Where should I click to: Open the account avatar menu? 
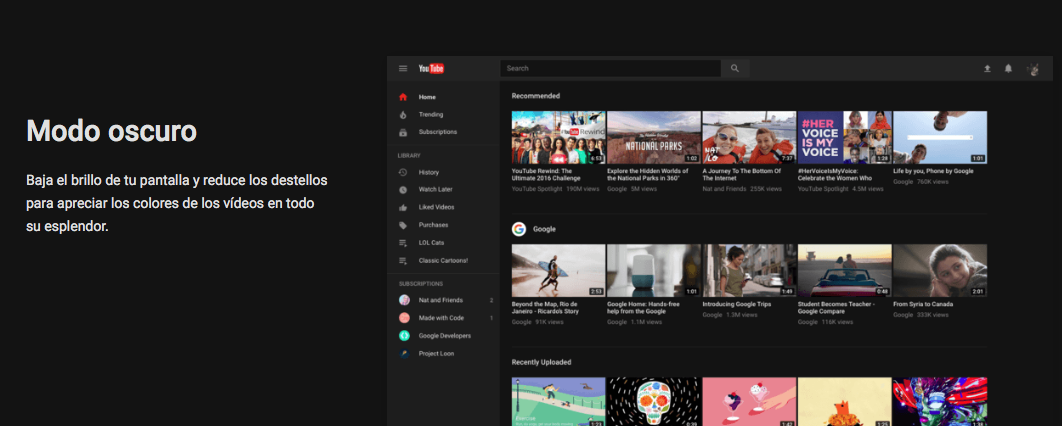tap(1034, 68)
